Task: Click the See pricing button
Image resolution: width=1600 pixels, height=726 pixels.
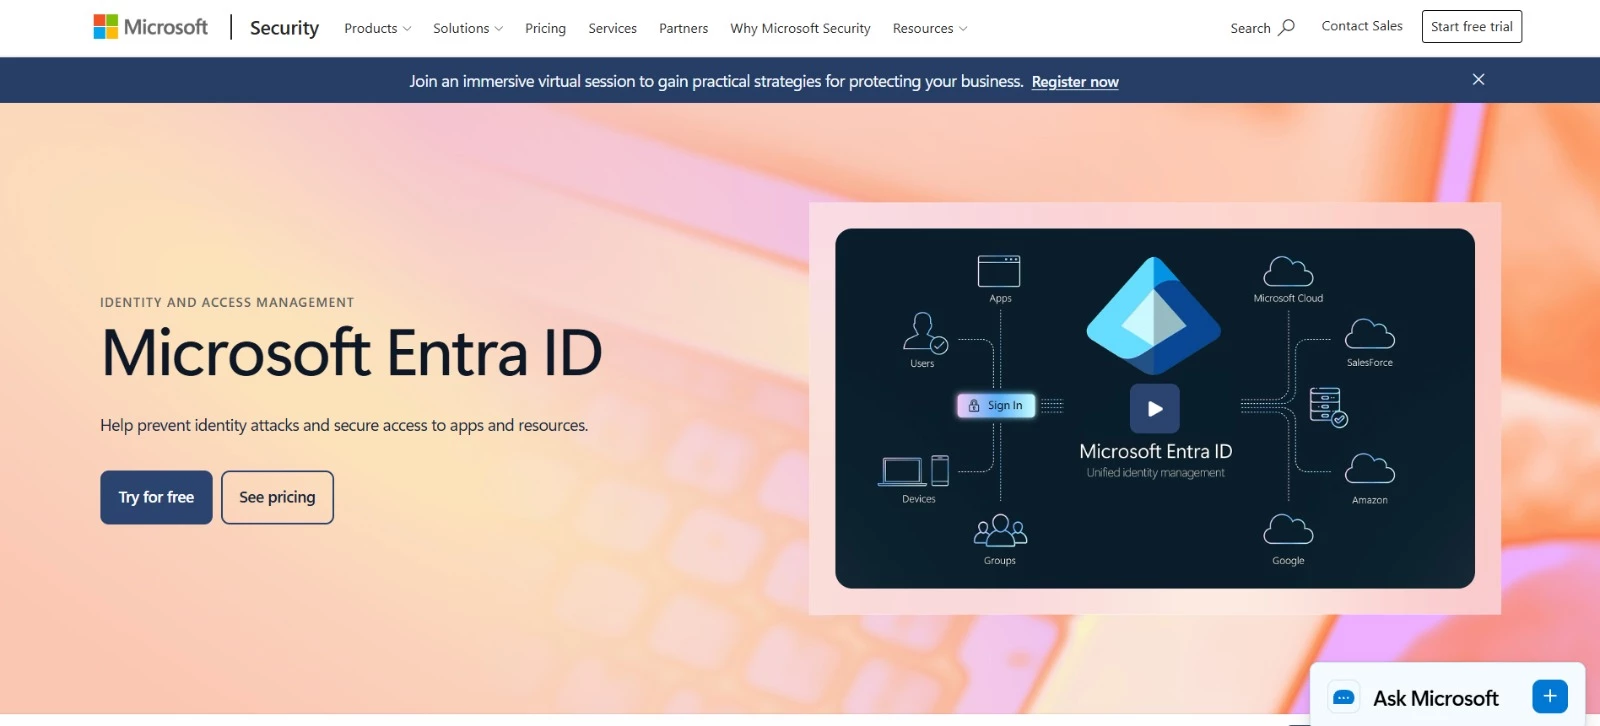Action: [277, 497]
